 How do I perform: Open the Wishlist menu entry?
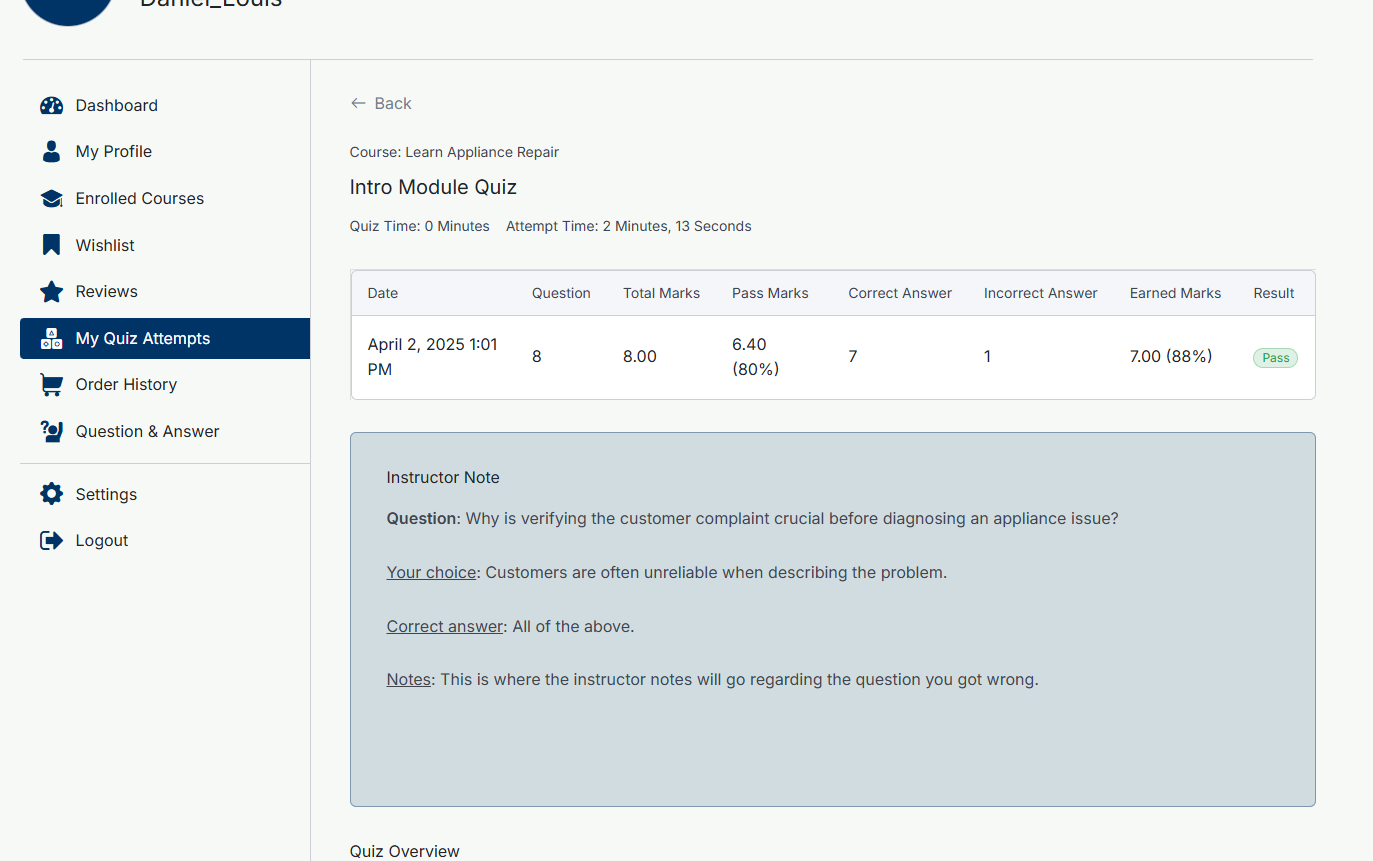coord(105,245)
